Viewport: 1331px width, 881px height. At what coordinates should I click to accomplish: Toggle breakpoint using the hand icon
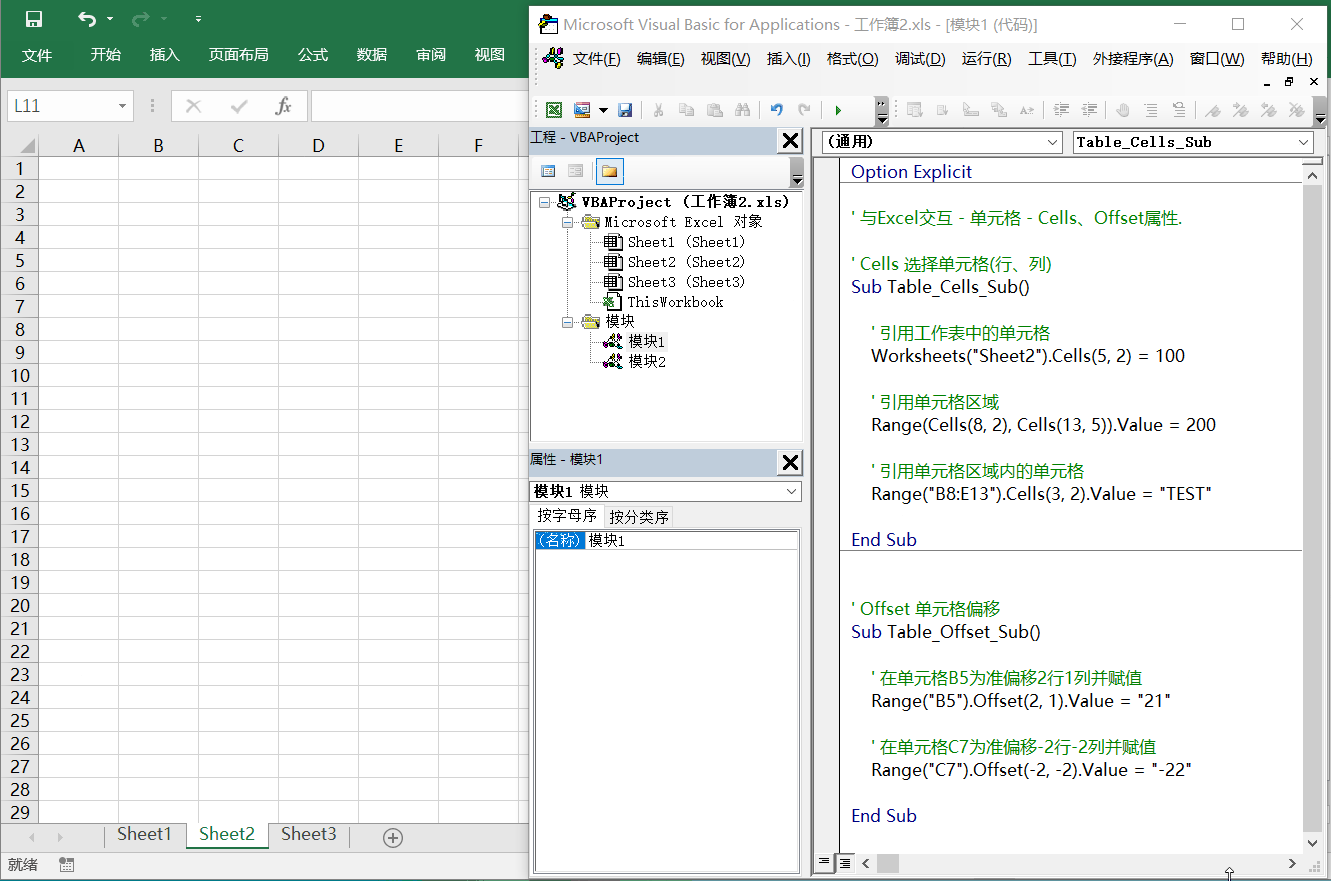tap(1123, 110)
